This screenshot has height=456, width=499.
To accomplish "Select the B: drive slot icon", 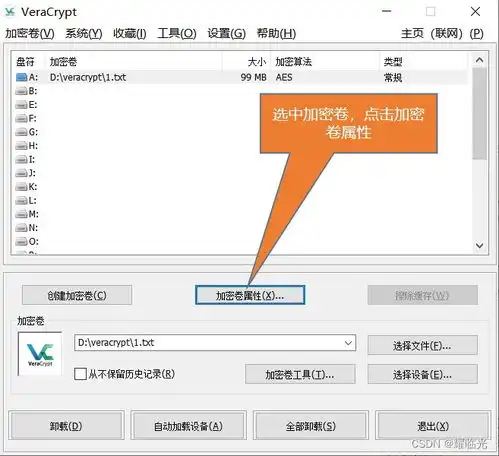I will click(22, 91).
